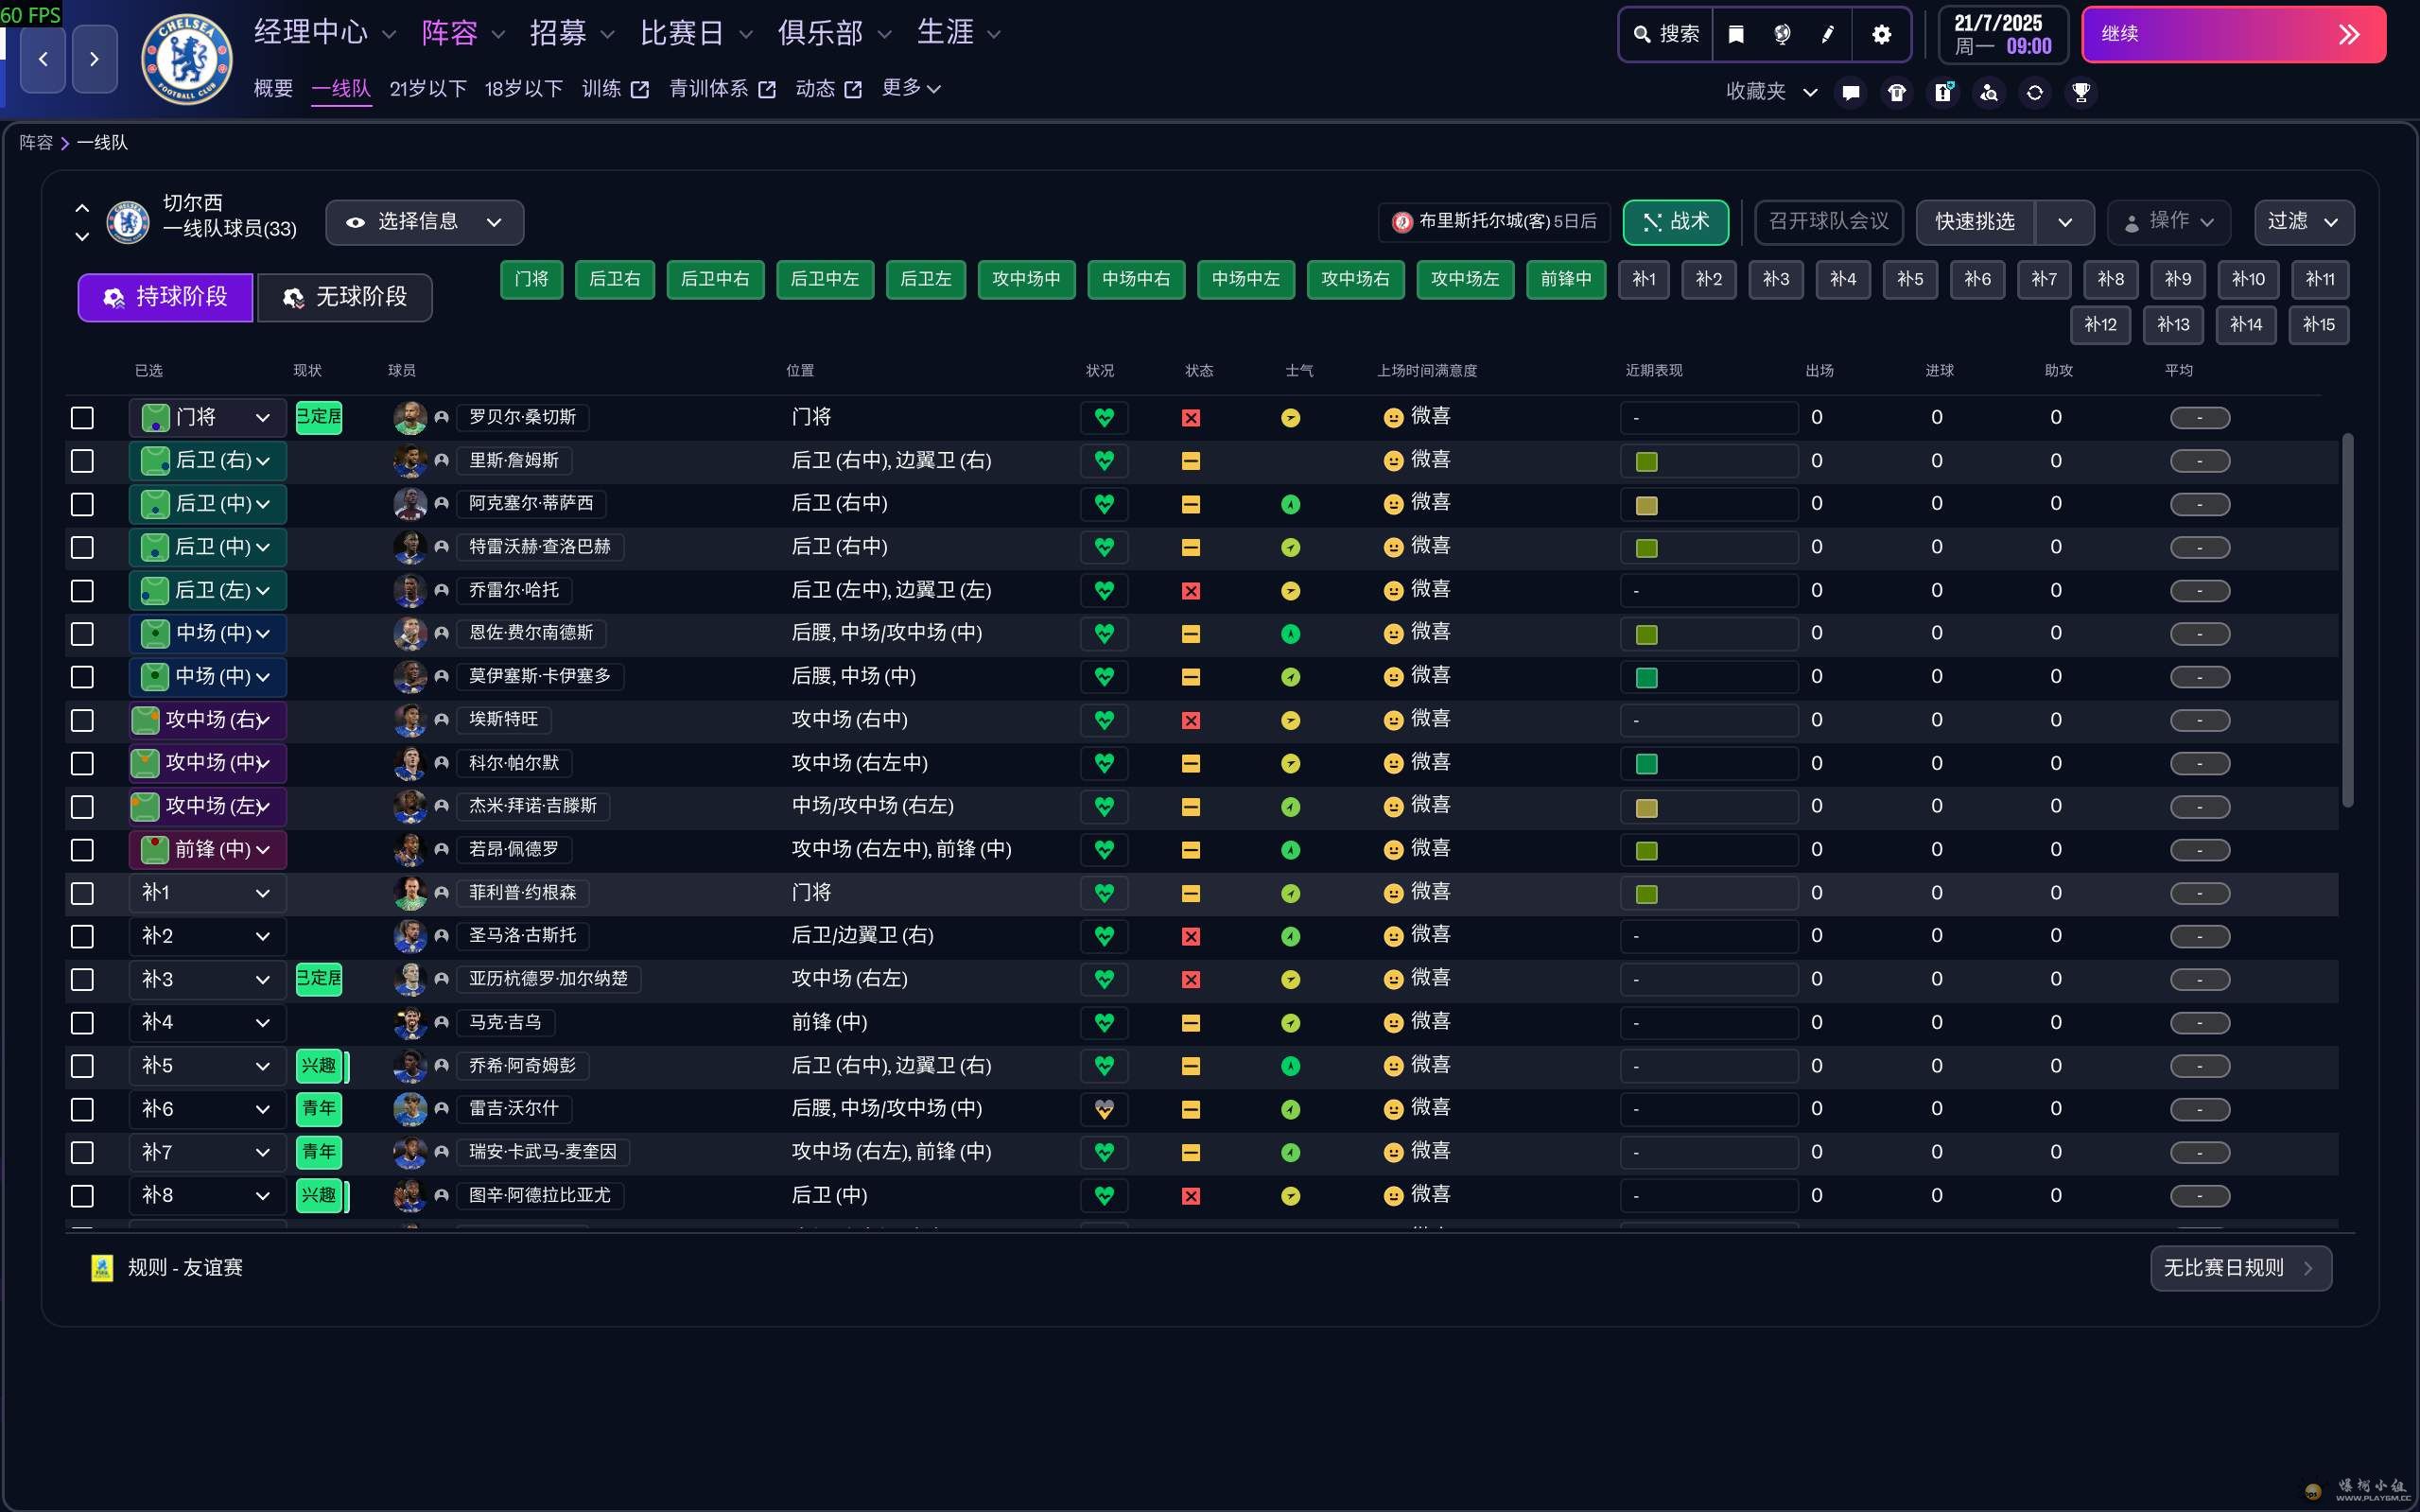Click the 战术 tactics button
Viewport: 2420px width, 1512px height.
tap(1675, 222)
